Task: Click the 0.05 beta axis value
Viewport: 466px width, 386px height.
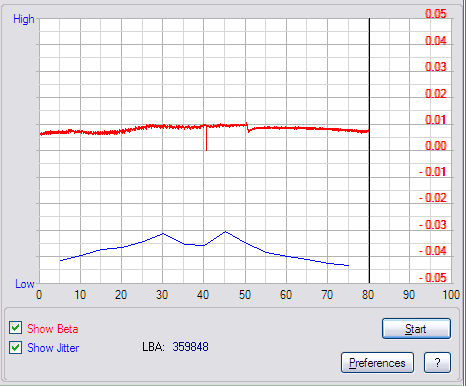Action: [436, 14]
